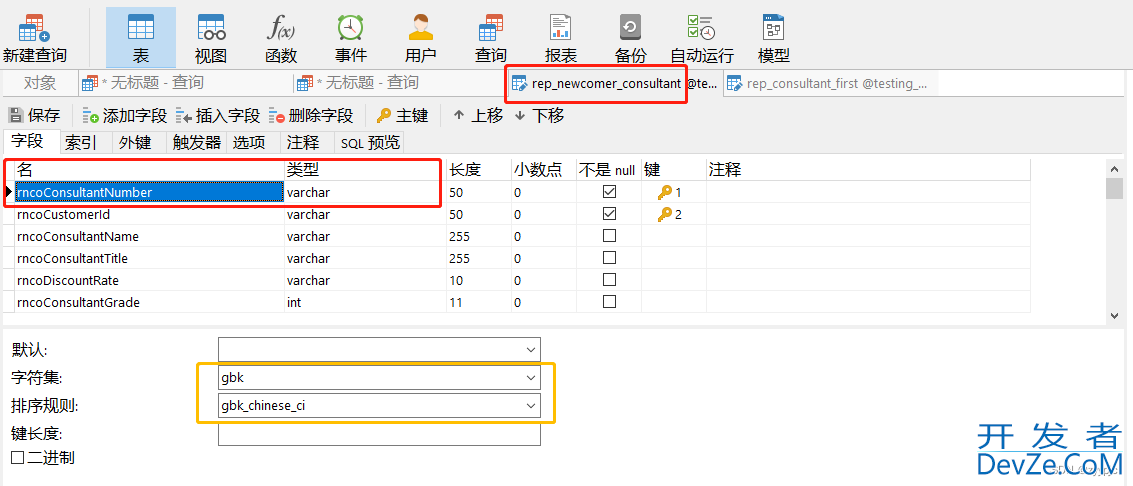This screenshot has height=486, width=1133.
Task: Click the 长度 column header
Action: (478, 170)
